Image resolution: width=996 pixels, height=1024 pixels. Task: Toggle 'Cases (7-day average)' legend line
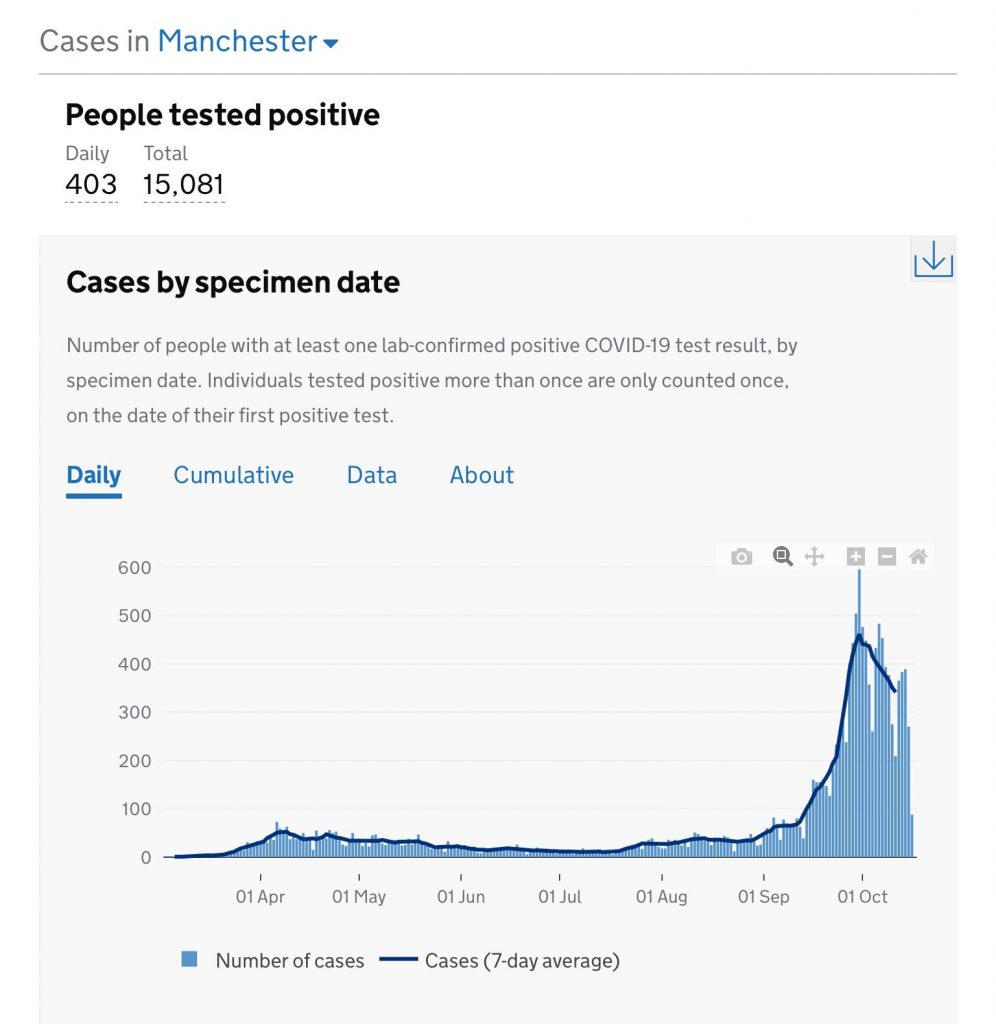click(x=522, y=960)
